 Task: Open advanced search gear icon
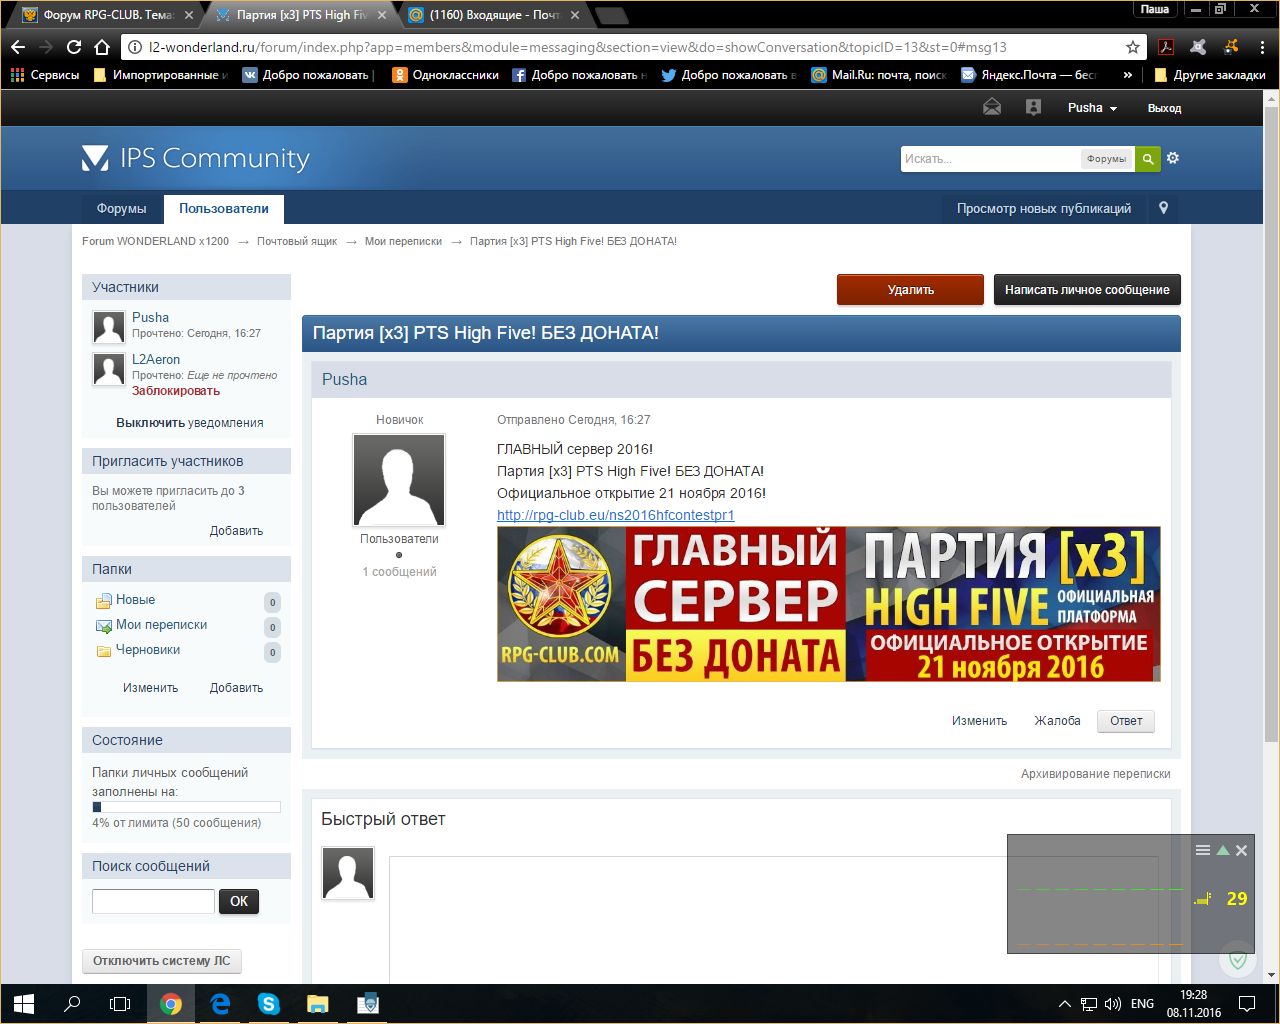1173,158
